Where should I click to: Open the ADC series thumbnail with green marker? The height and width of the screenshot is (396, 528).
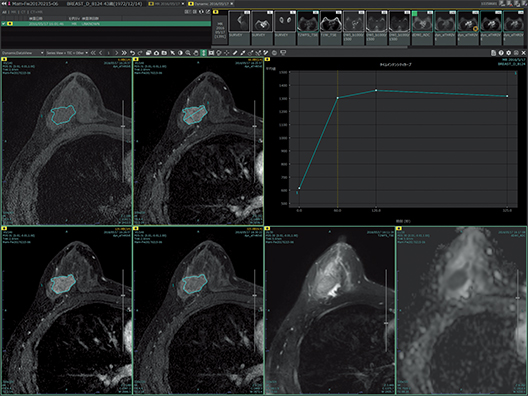pyautogui.click(x=422, y=27)
